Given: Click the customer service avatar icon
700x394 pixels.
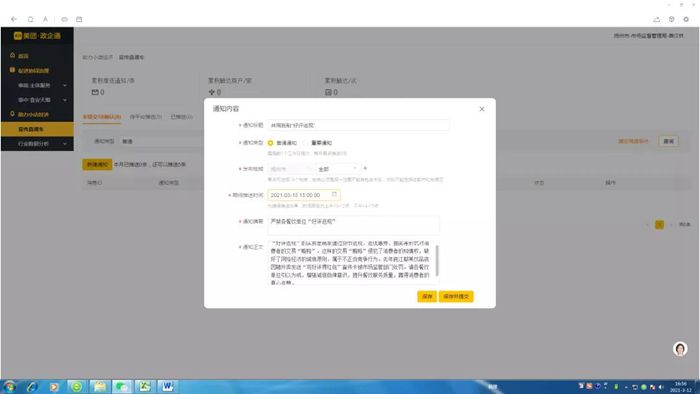Looking at the screenshot, I should click(680, 349).
